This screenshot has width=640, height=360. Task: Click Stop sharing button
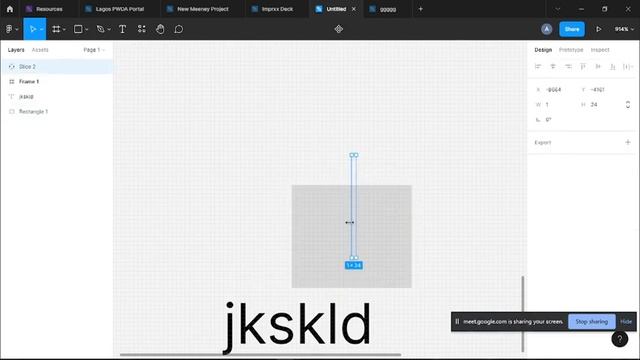click(591, 322)
